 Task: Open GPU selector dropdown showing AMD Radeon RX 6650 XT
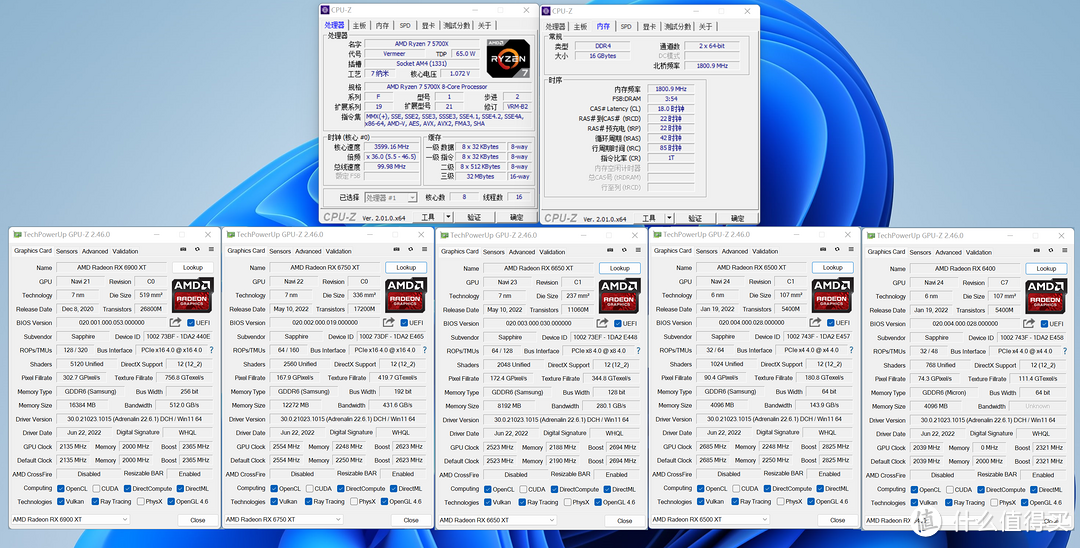coord(497,520)
